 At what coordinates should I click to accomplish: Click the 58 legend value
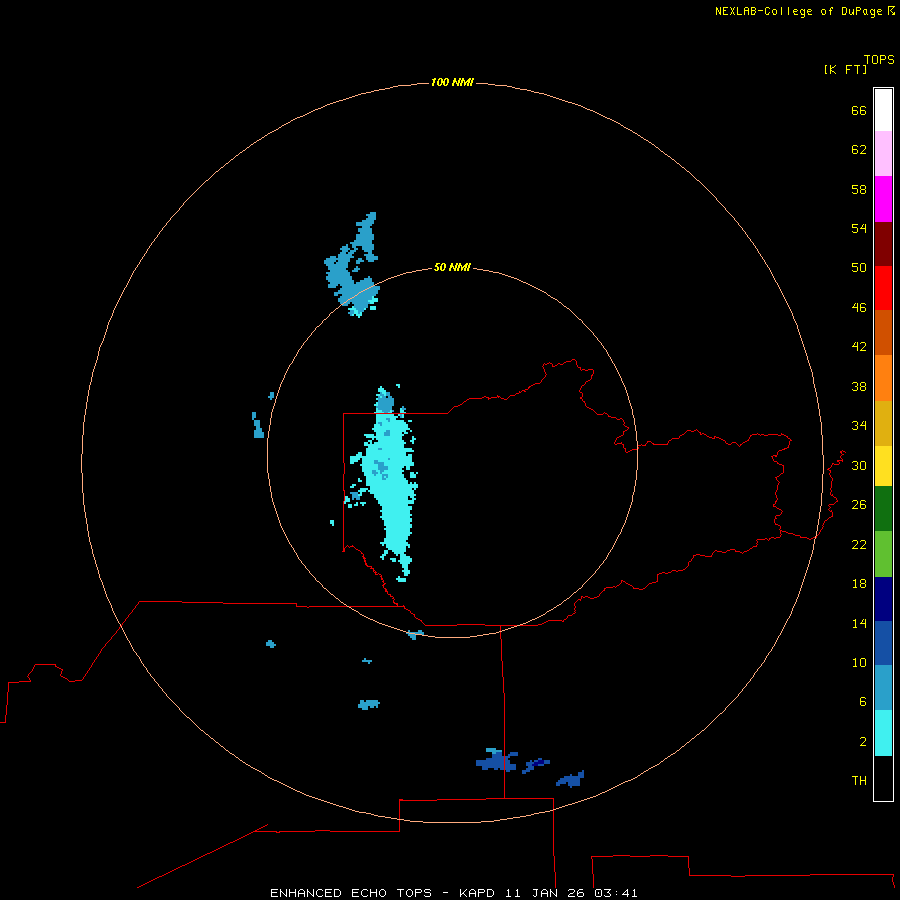coord(859,189)
